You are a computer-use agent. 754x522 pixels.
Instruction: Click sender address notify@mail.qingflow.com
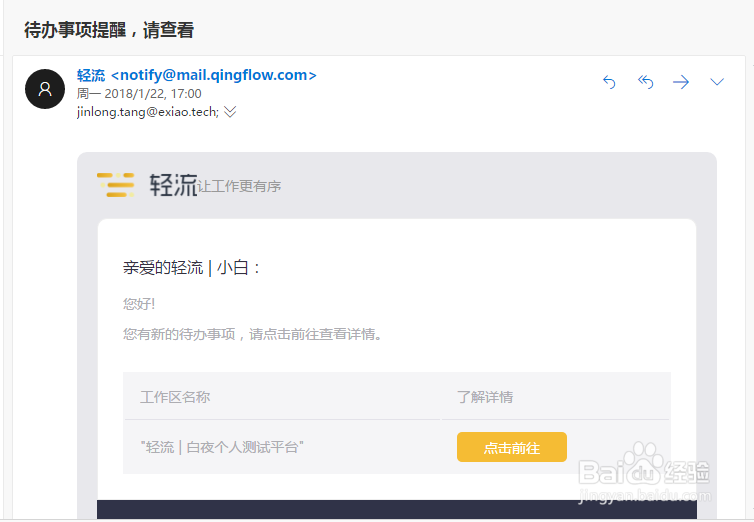[x=214, y=75]
